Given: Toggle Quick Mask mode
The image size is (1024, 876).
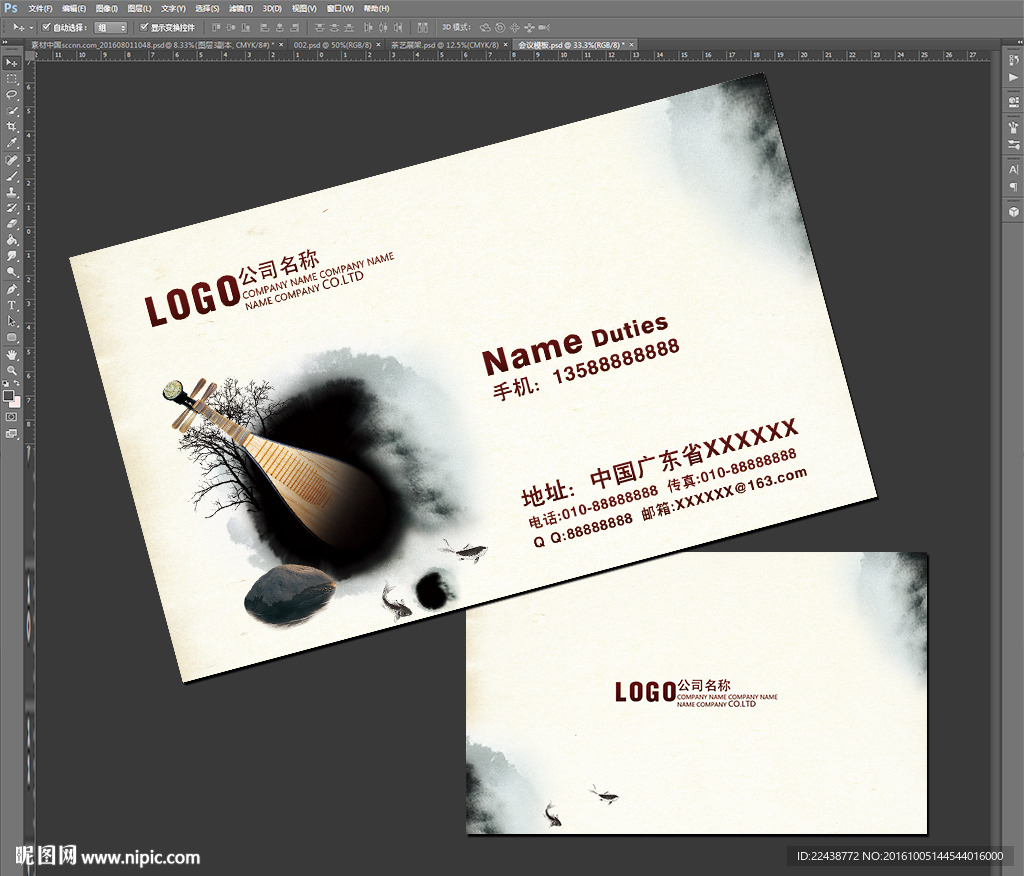Looking at the screenshot, I should 12,417.
